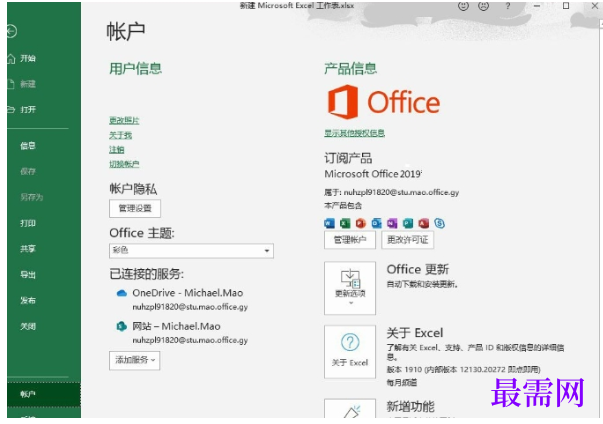
Task: Choose 另存为 in the sidebar
Action: point(32,197)
